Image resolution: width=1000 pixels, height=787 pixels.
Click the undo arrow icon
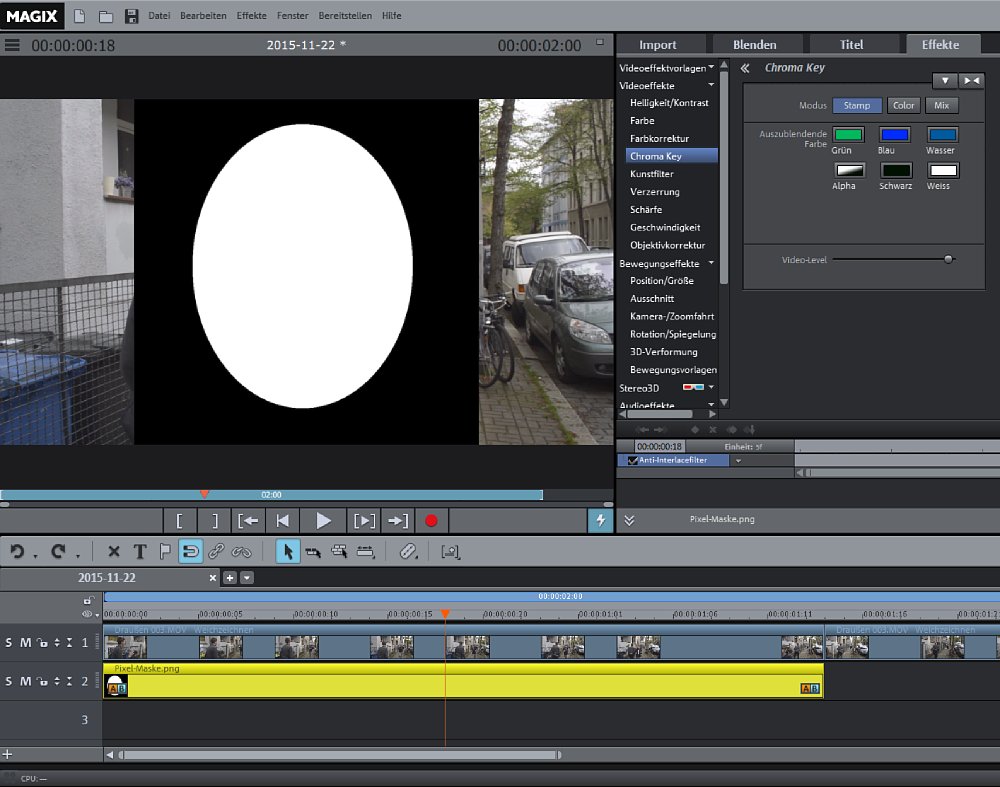[x=17, y=551]
